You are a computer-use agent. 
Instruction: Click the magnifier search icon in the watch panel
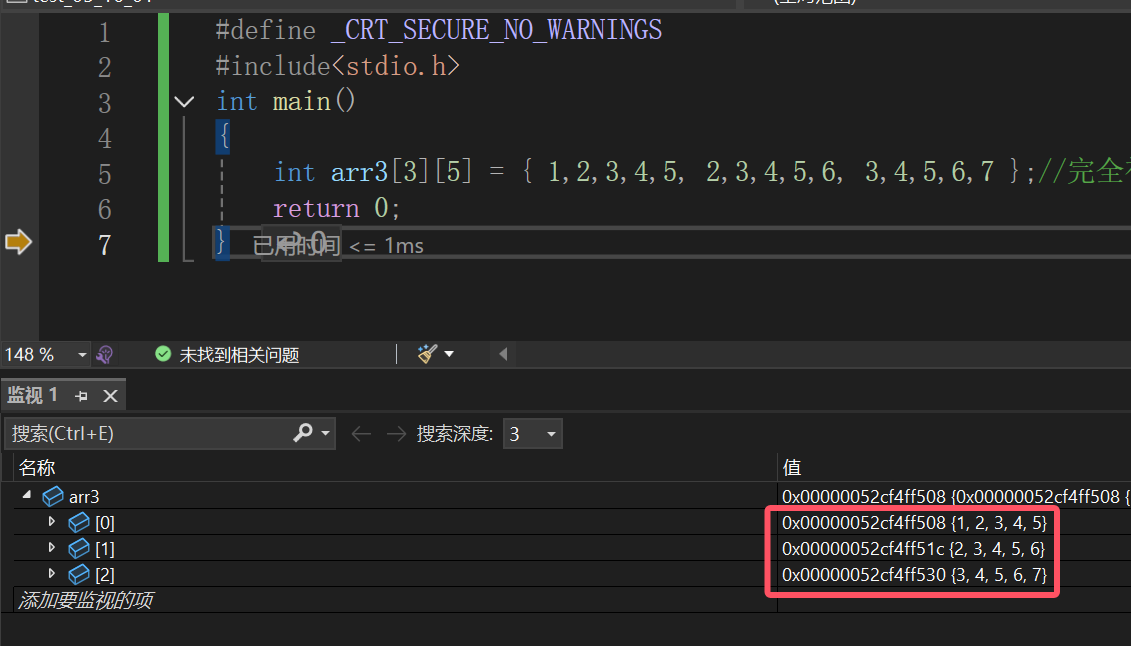click(x=303, y=433)
